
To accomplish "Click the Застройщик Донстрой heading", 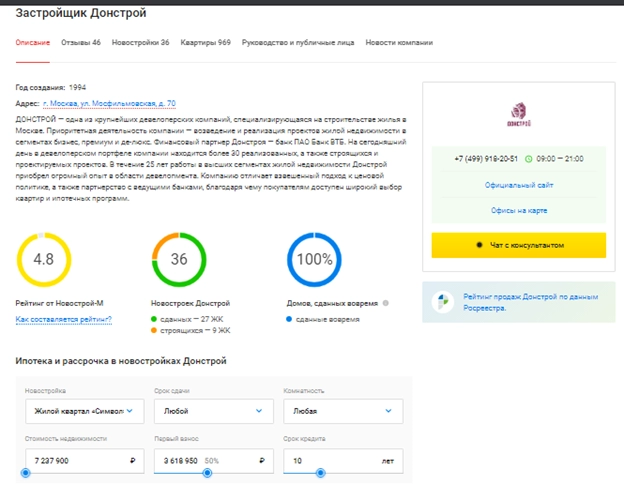I will coord(81,13).
